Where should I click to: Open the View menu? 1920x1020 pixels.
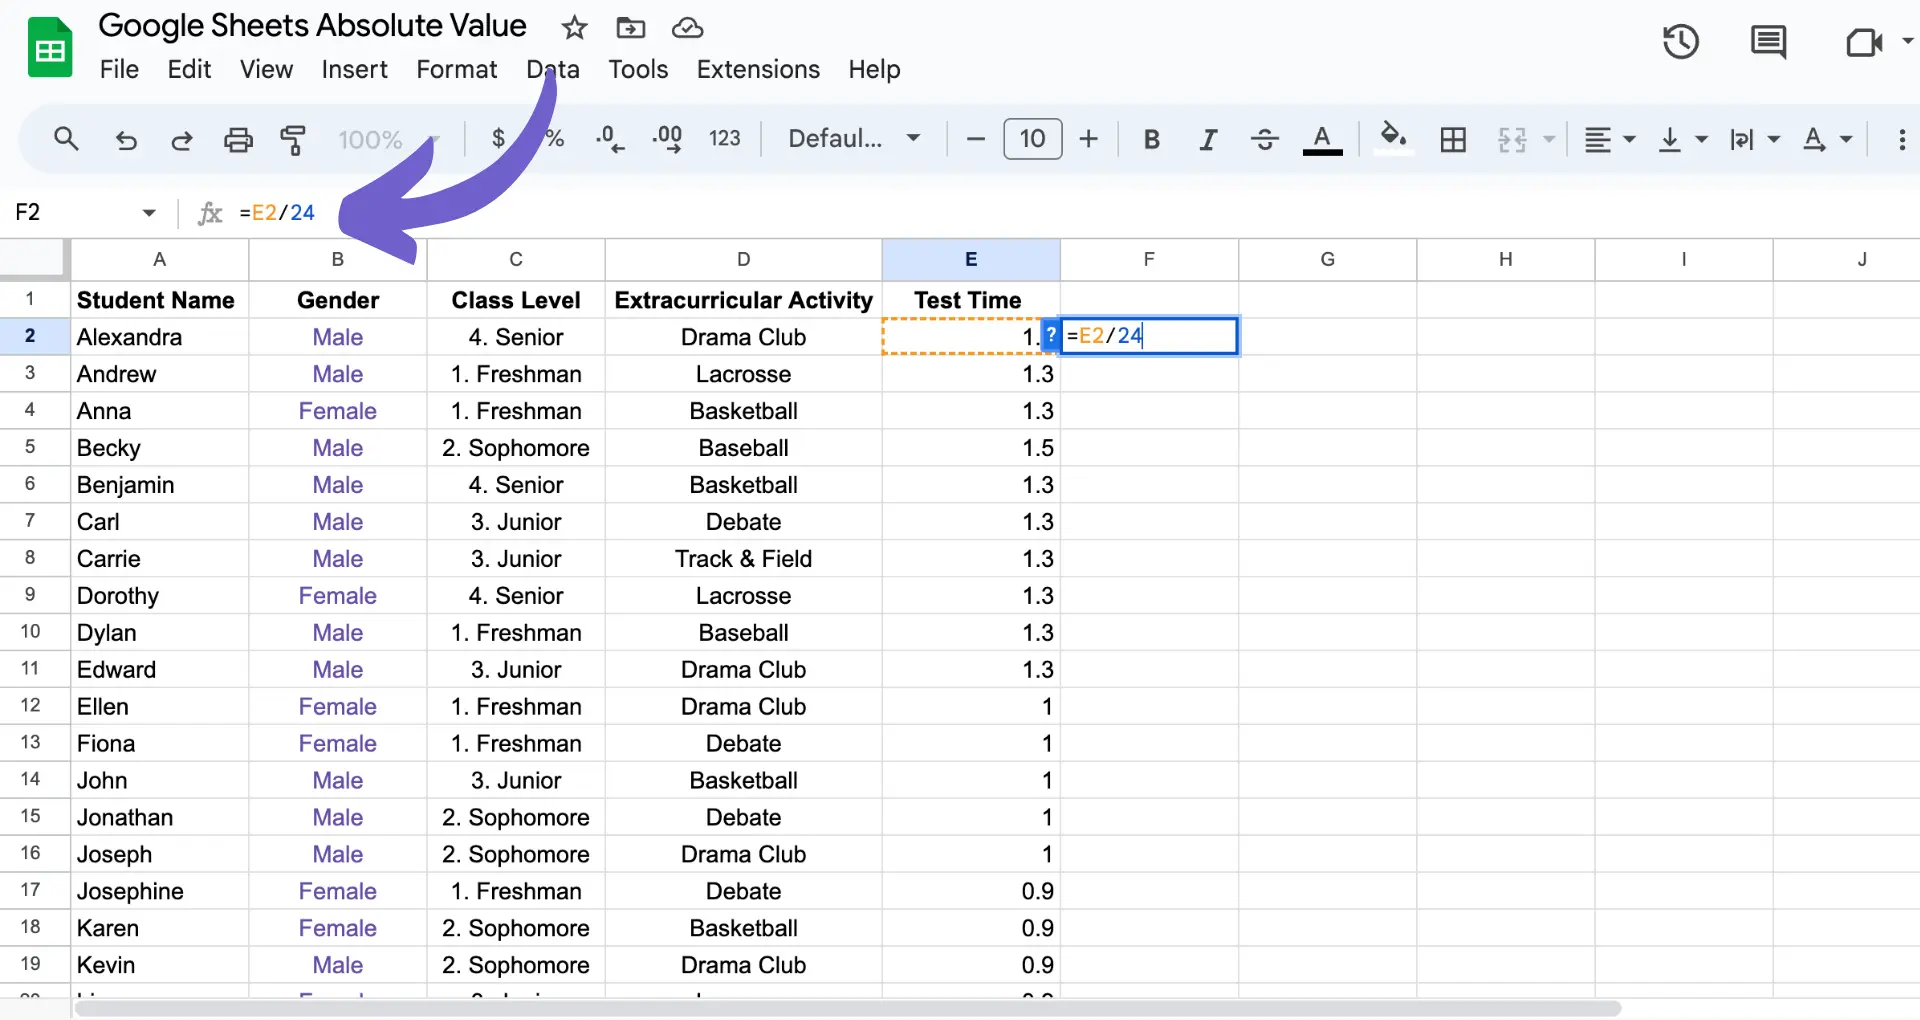point(266,69)
